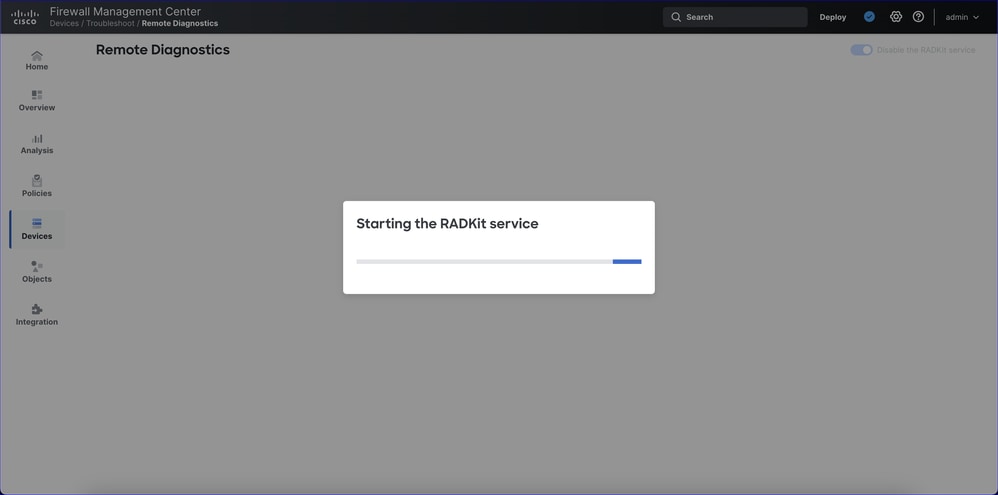Open the Policies clipboard icon
998x495 pixels.
point(37,181)
